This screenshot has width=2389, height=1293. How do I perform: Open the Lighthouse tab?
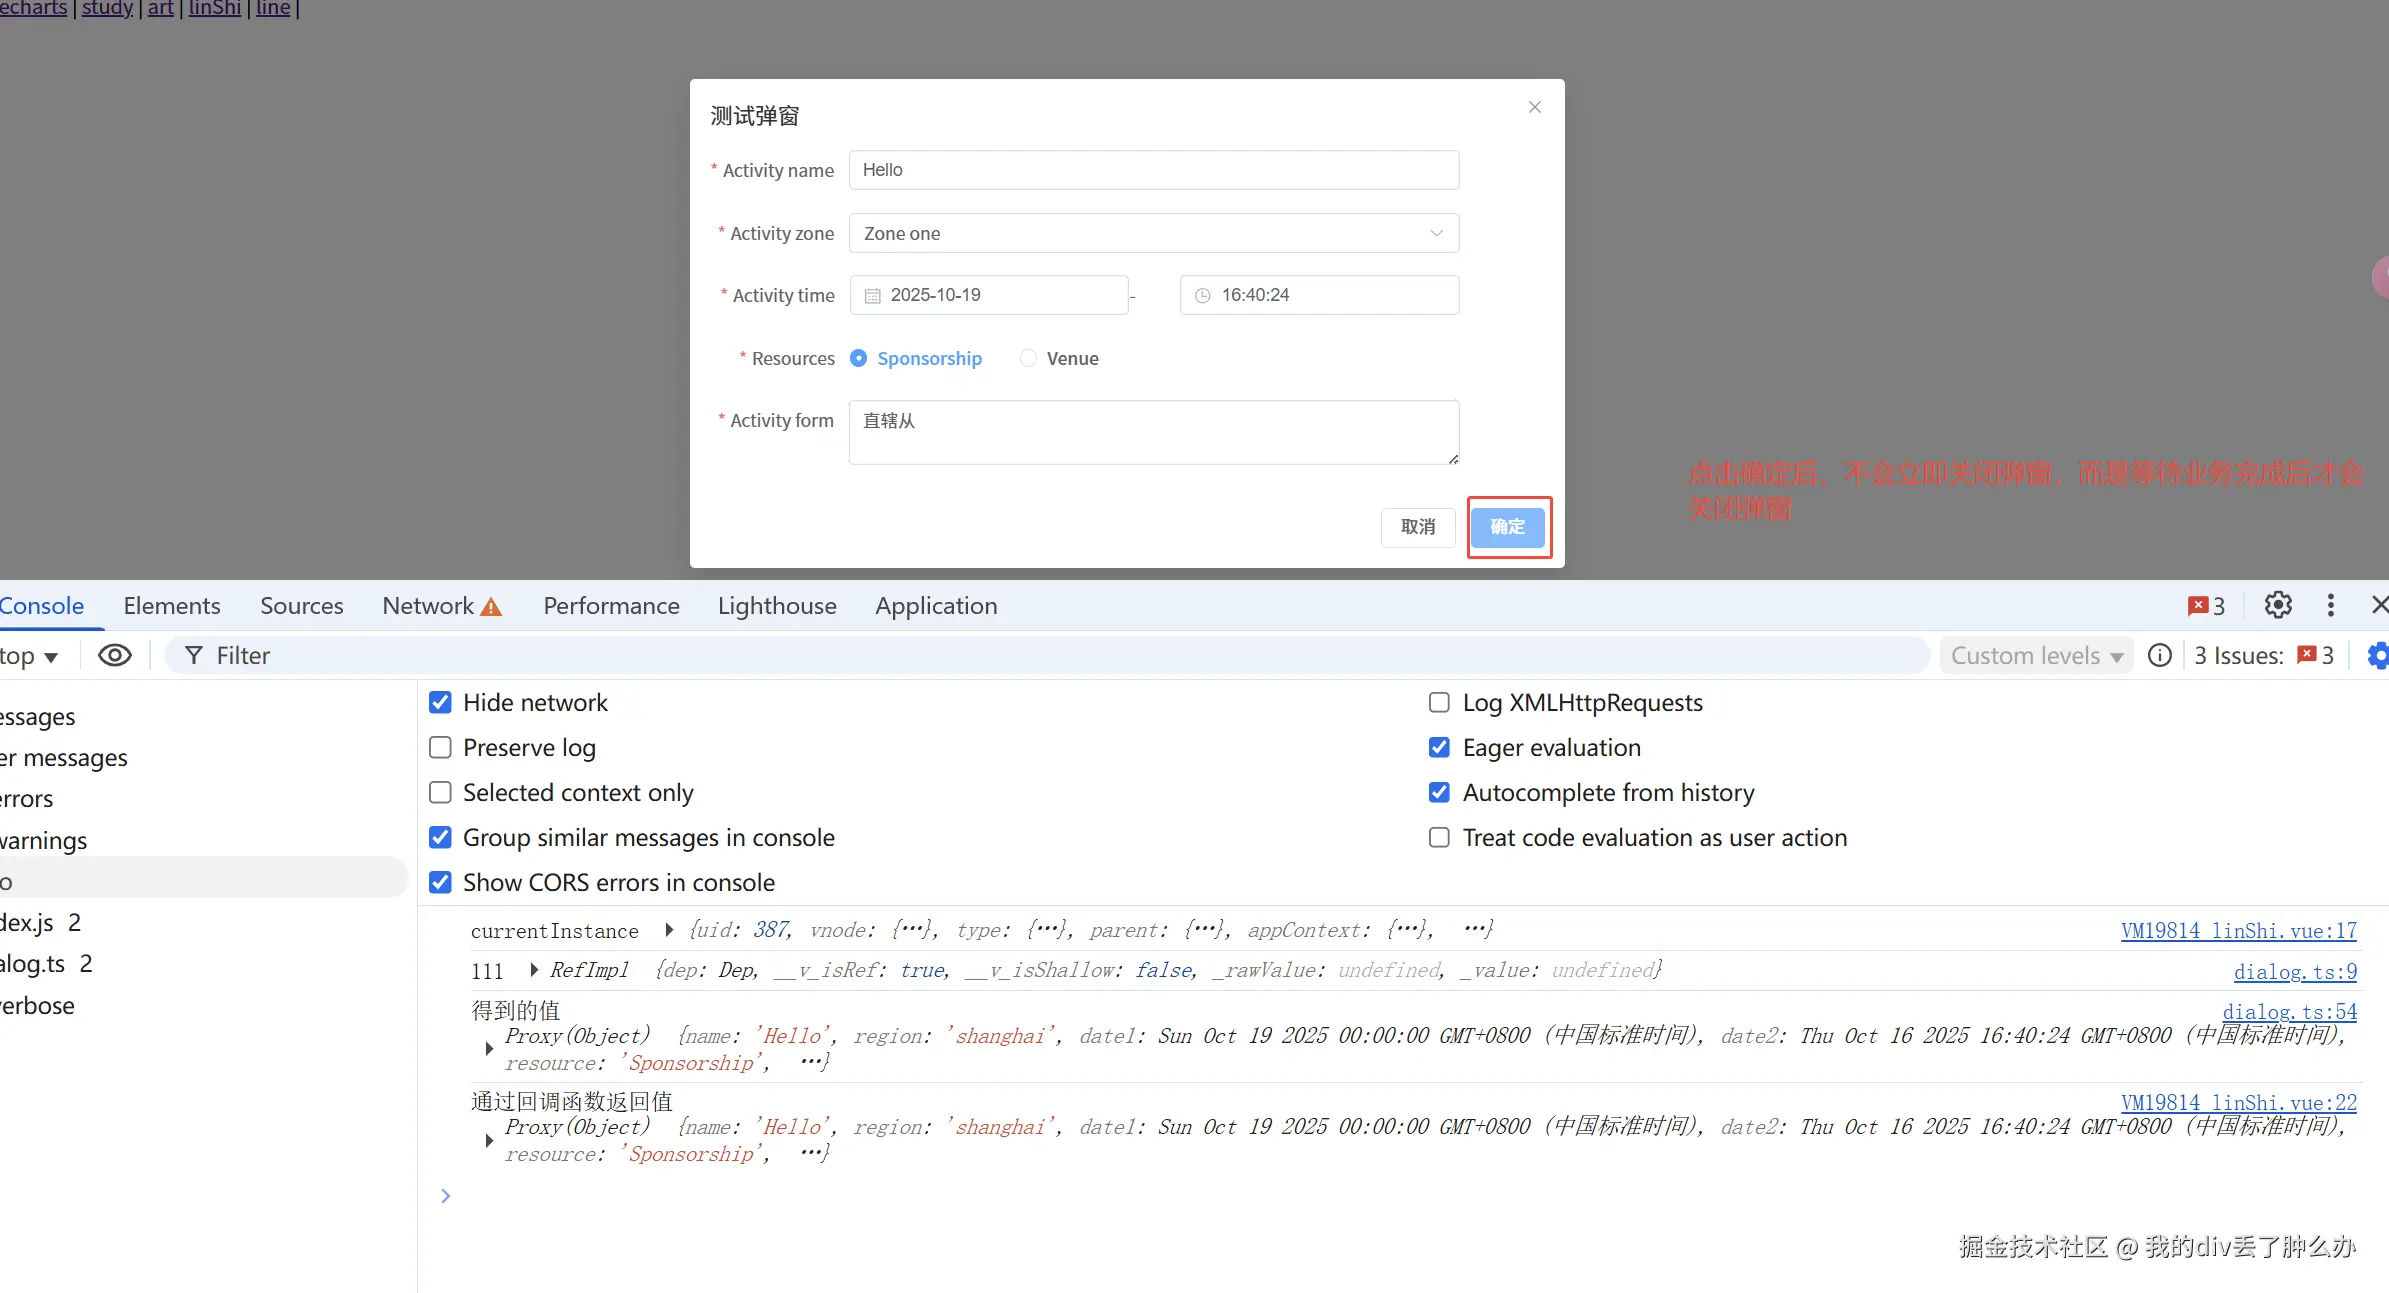tap(776, 606)
